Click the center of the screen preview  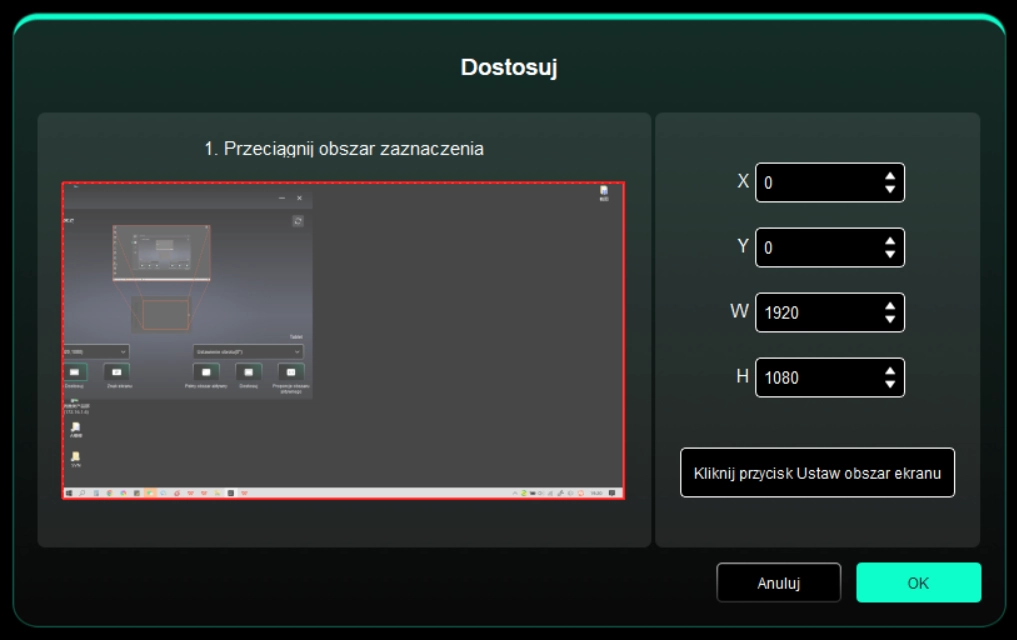(343, 340)
